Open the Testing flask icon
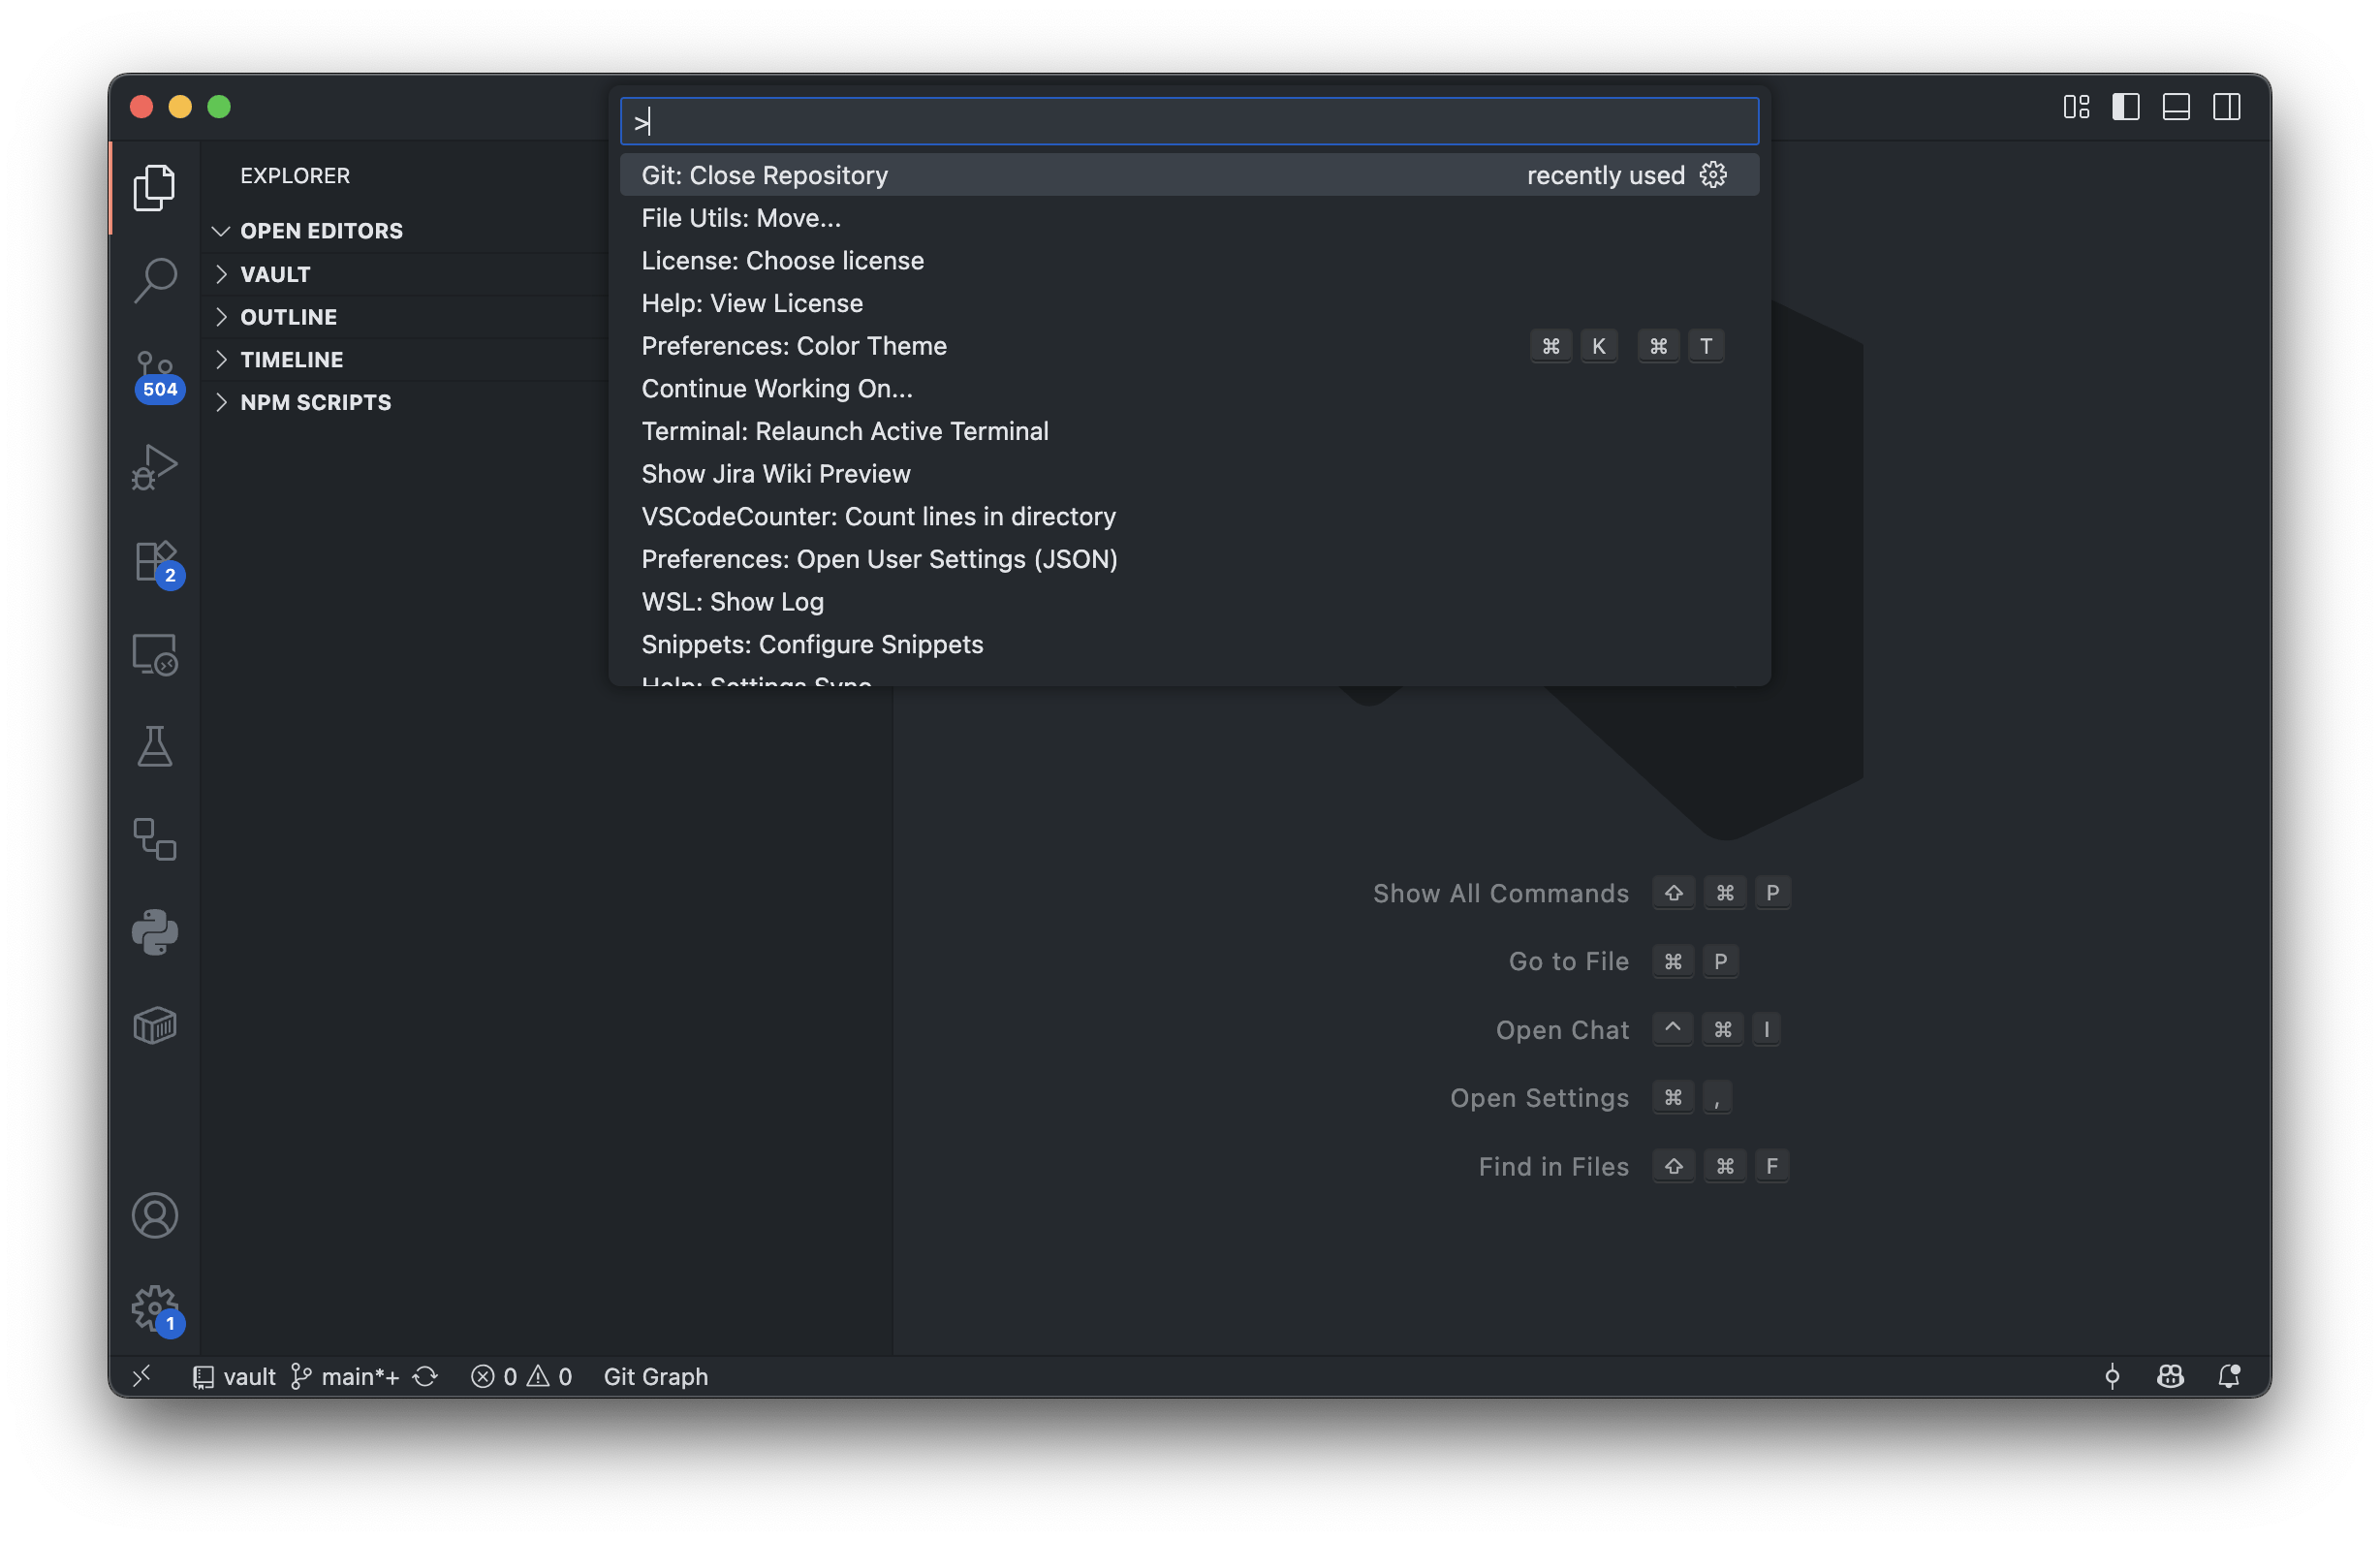Image resolution: width=2380 pixels, height=1541 pixels. pyautogui.click(x=154, y=747)
